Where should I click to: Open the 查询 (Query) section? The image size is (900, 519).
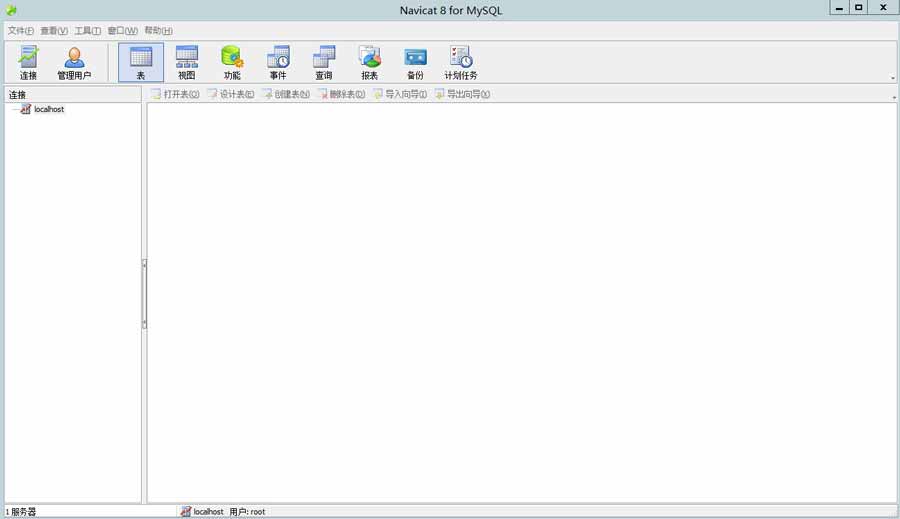click(324, 63)
